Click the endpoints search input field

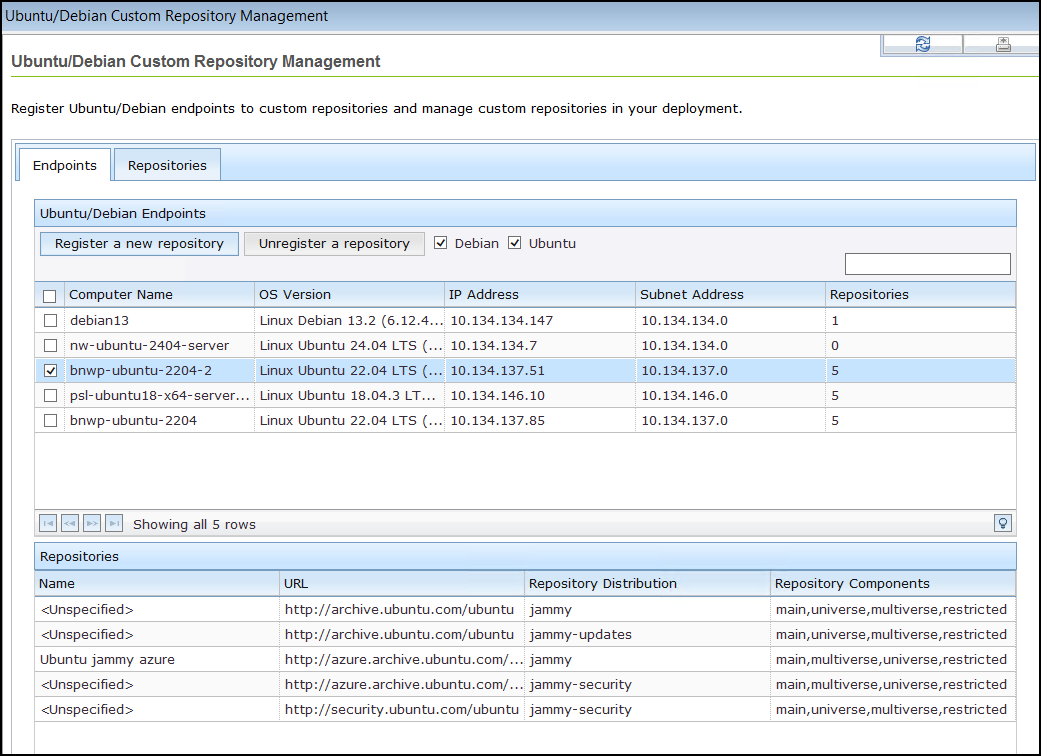coord(927,264)
